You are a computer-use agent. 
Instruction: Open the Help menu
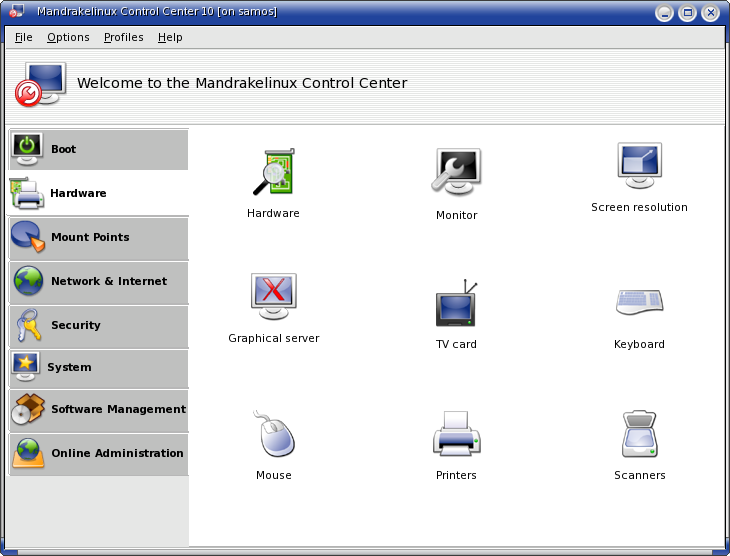(x=170, y=37)
